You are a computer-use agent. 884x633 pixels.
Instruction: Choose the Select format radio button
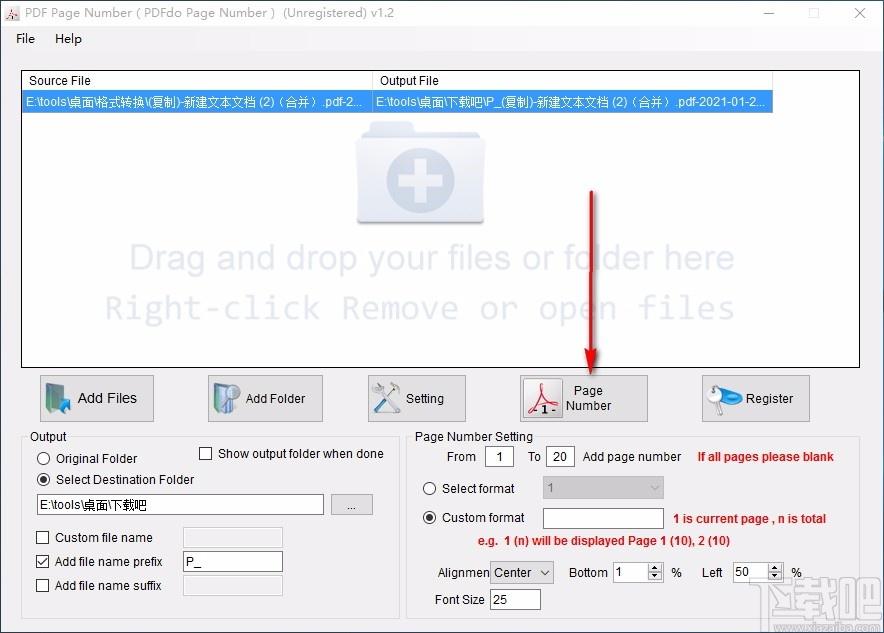(430, 488)
